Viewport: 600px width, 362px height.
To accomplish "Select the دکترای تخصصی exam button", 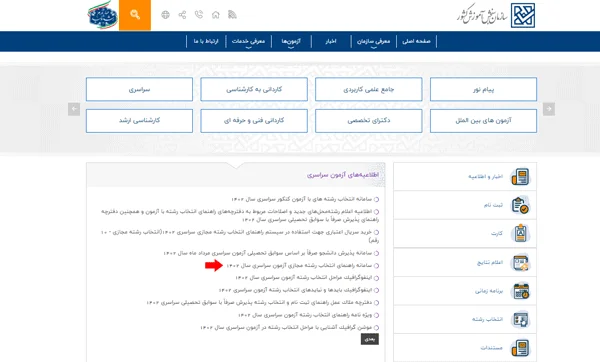I will coord(369,121).
